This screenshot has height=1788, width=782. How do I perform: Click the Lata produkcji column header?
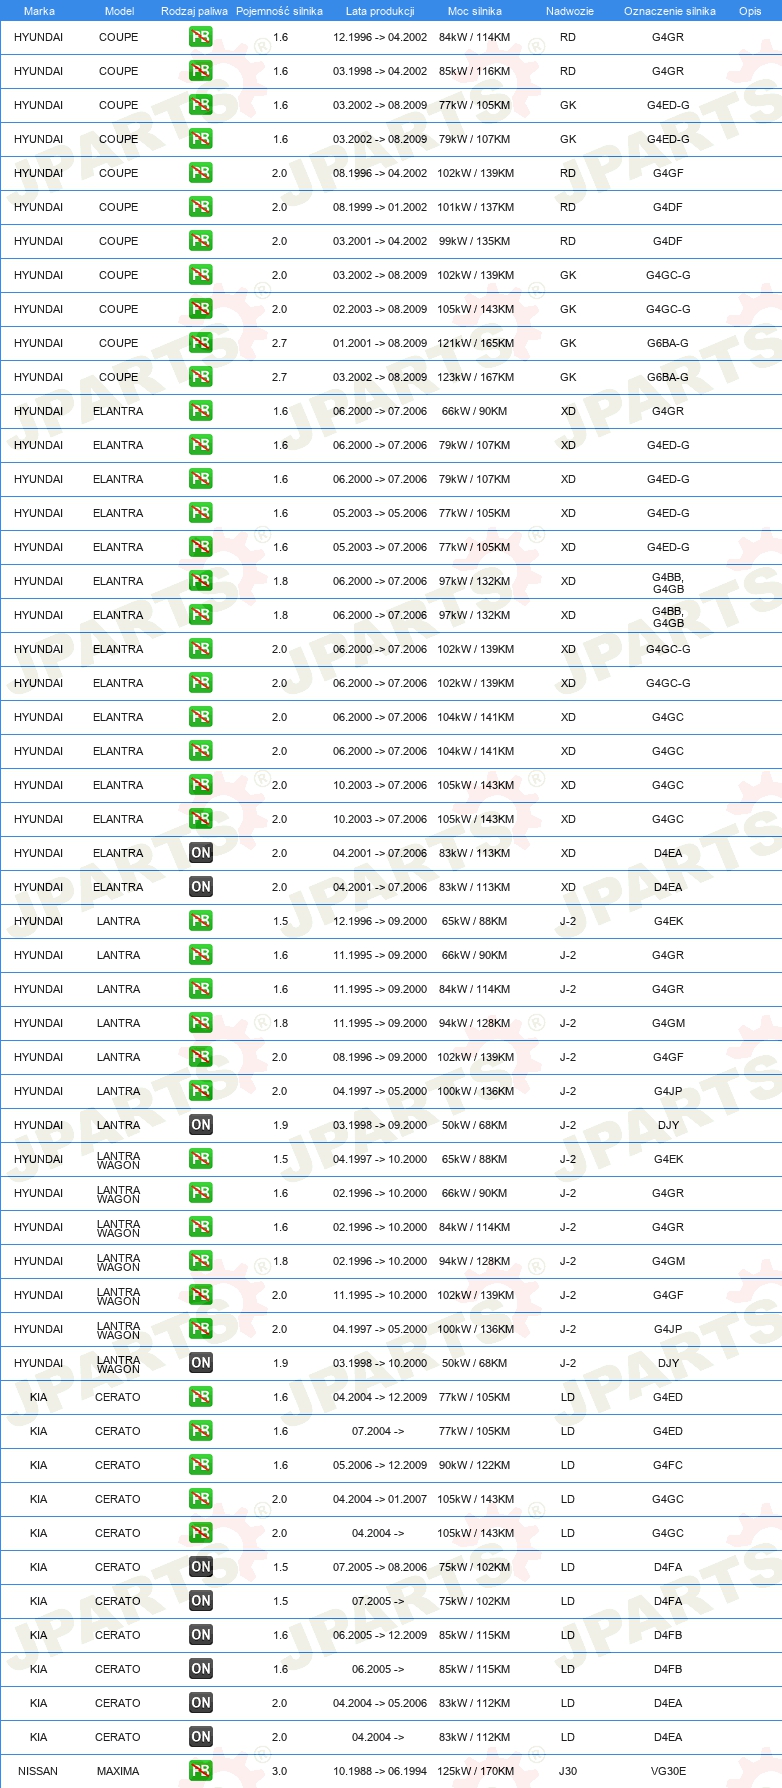click(x=380, y=11)
